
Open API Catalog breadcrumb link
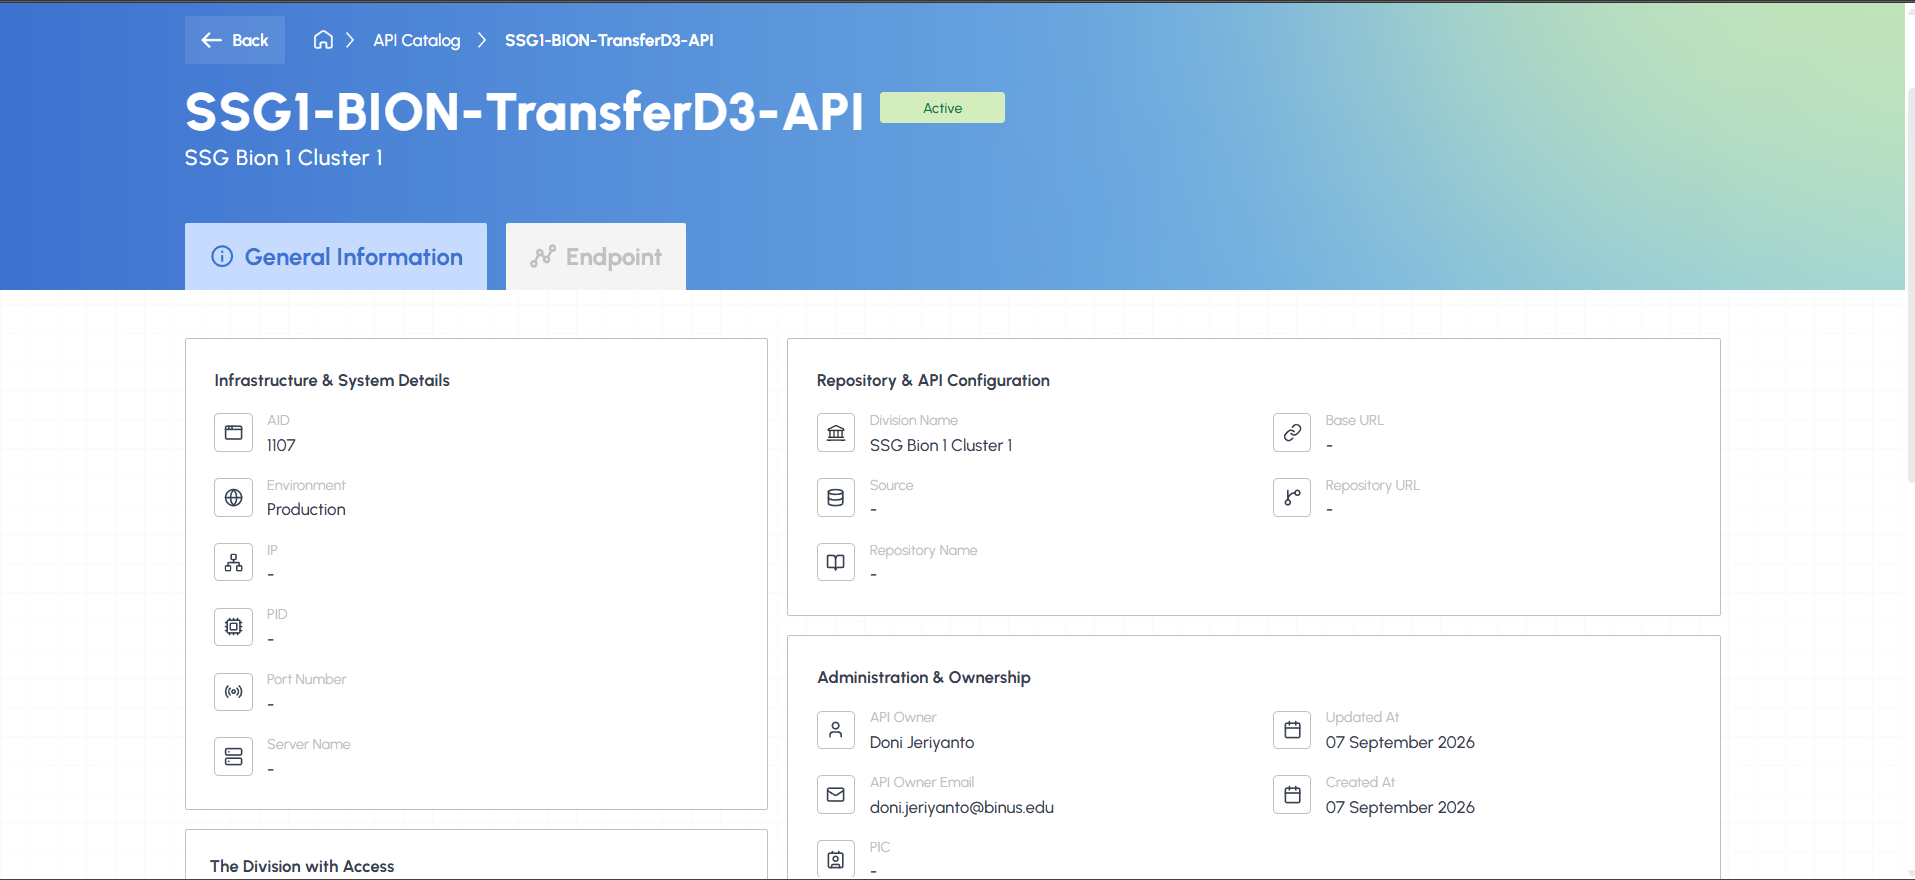pyautogui.click(x=417, y=40)
